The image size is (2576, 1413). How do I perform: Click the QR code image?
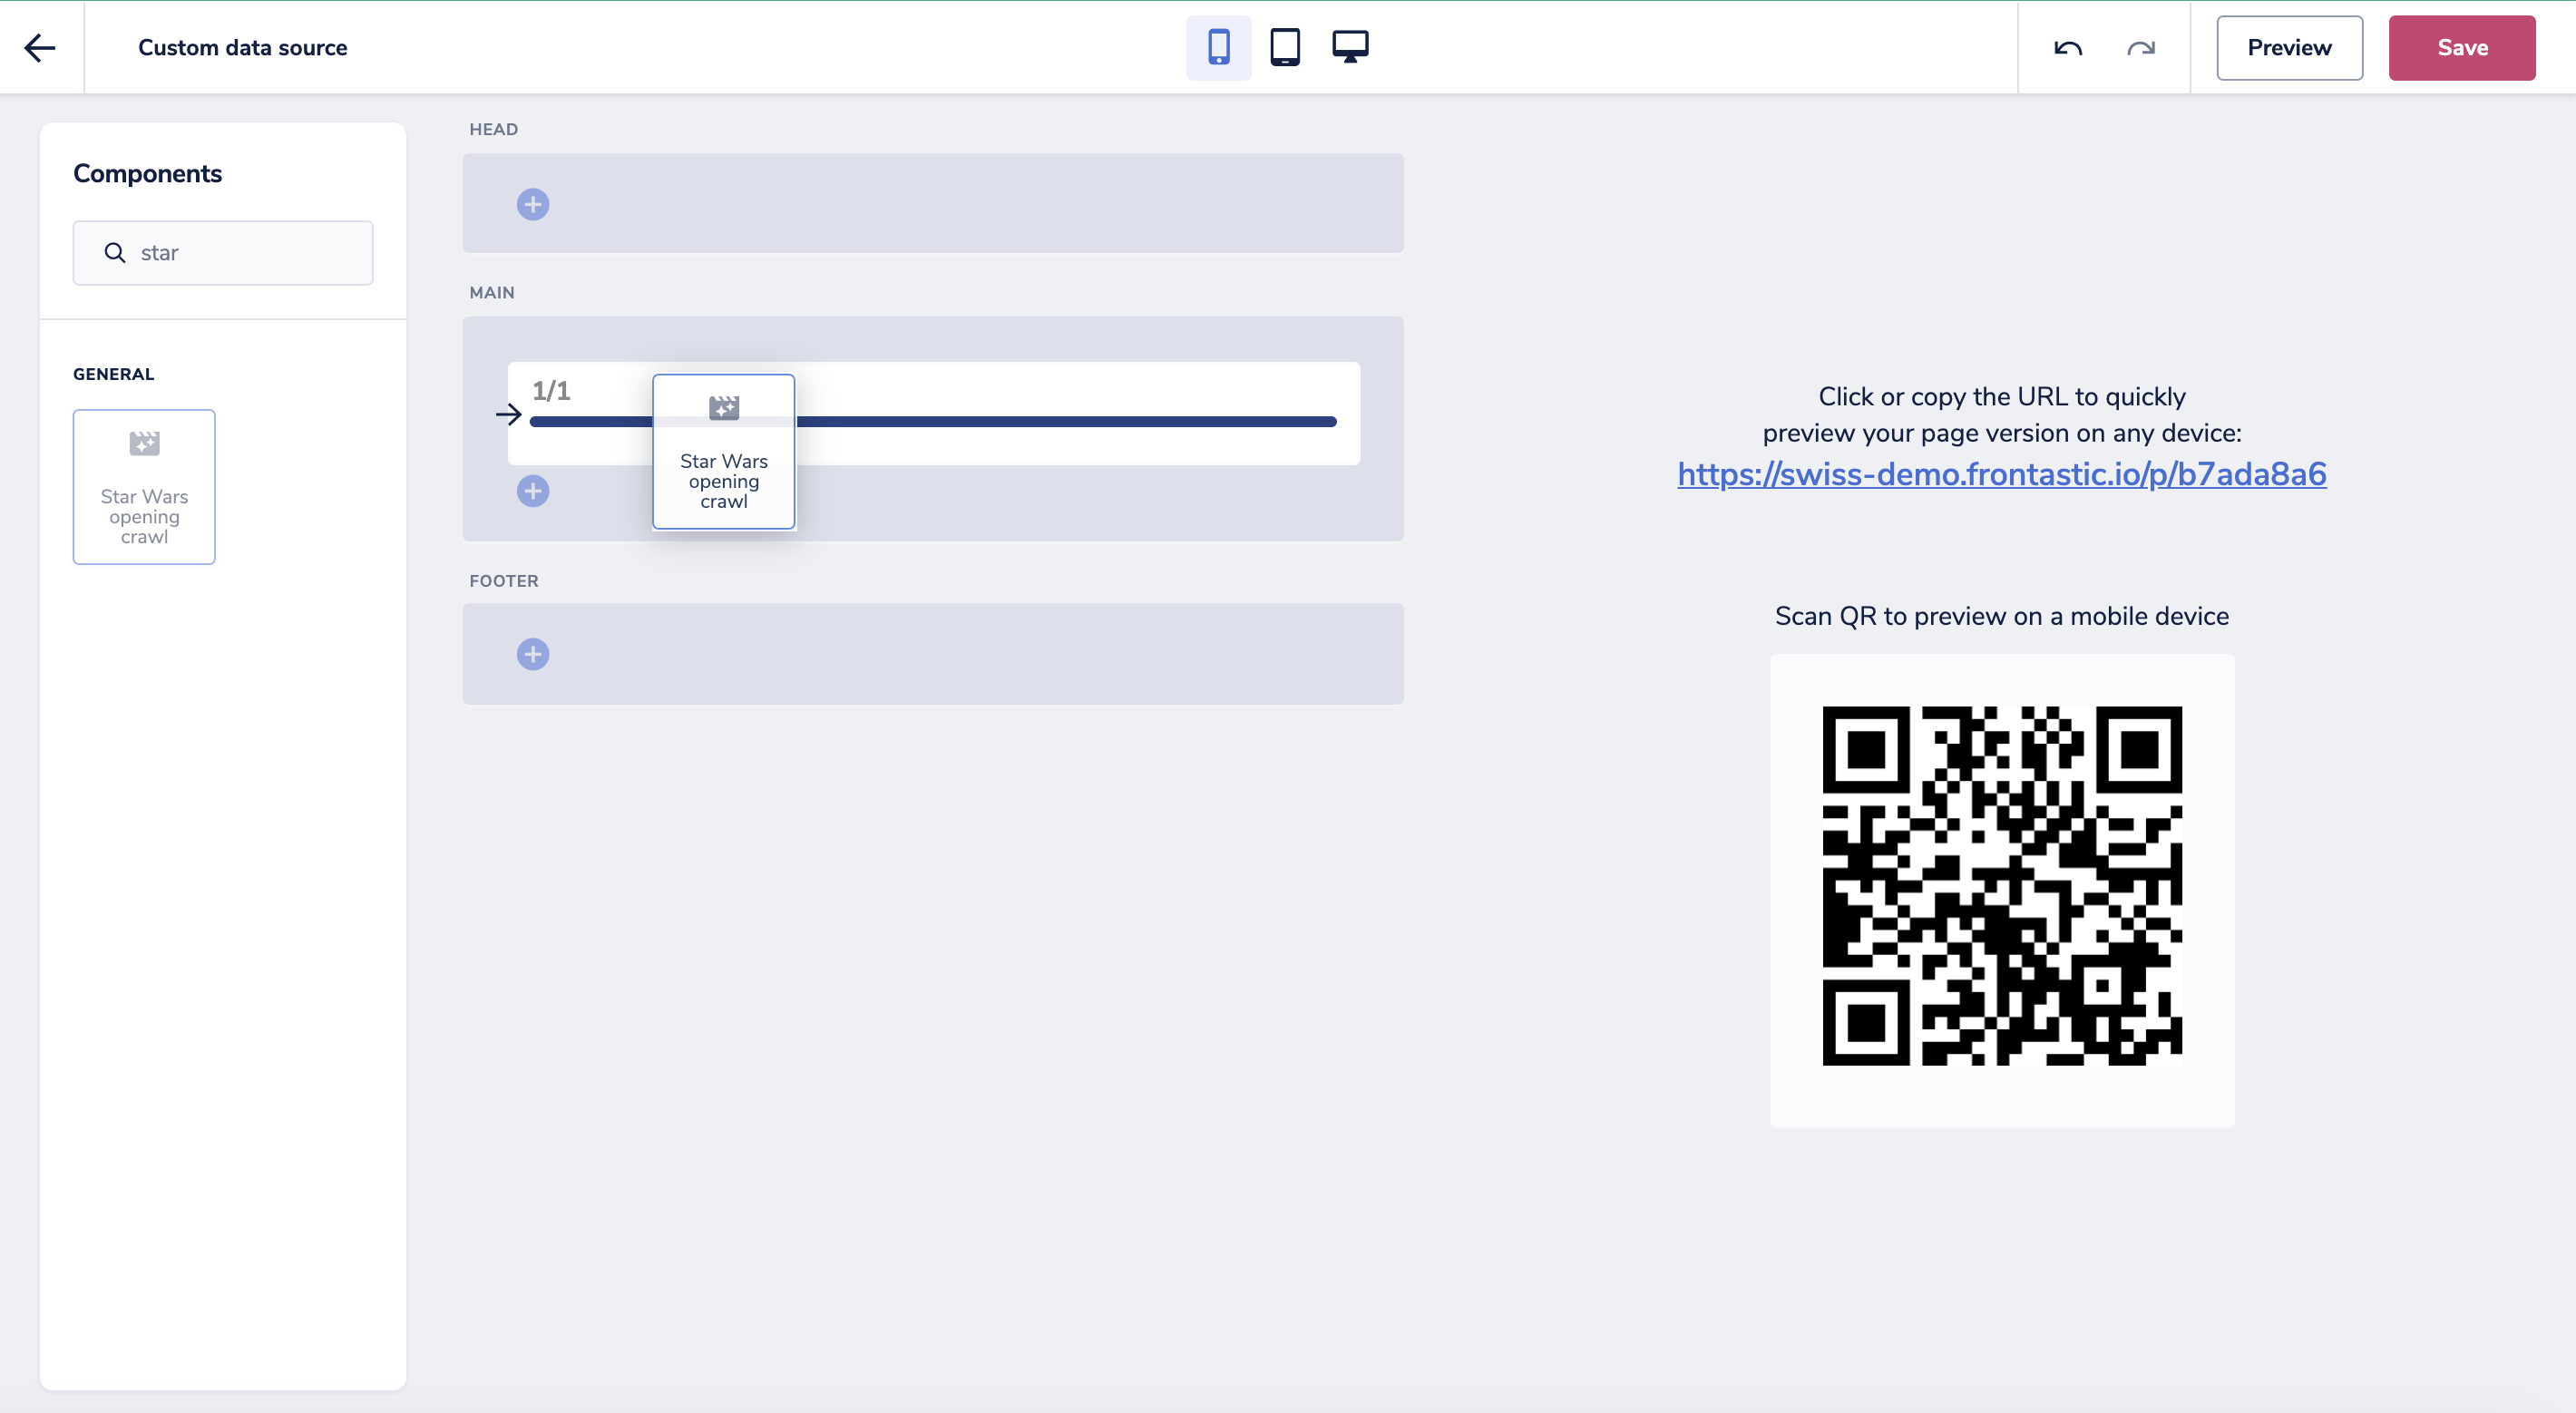pyautogui.click(x=2002, y=886)
